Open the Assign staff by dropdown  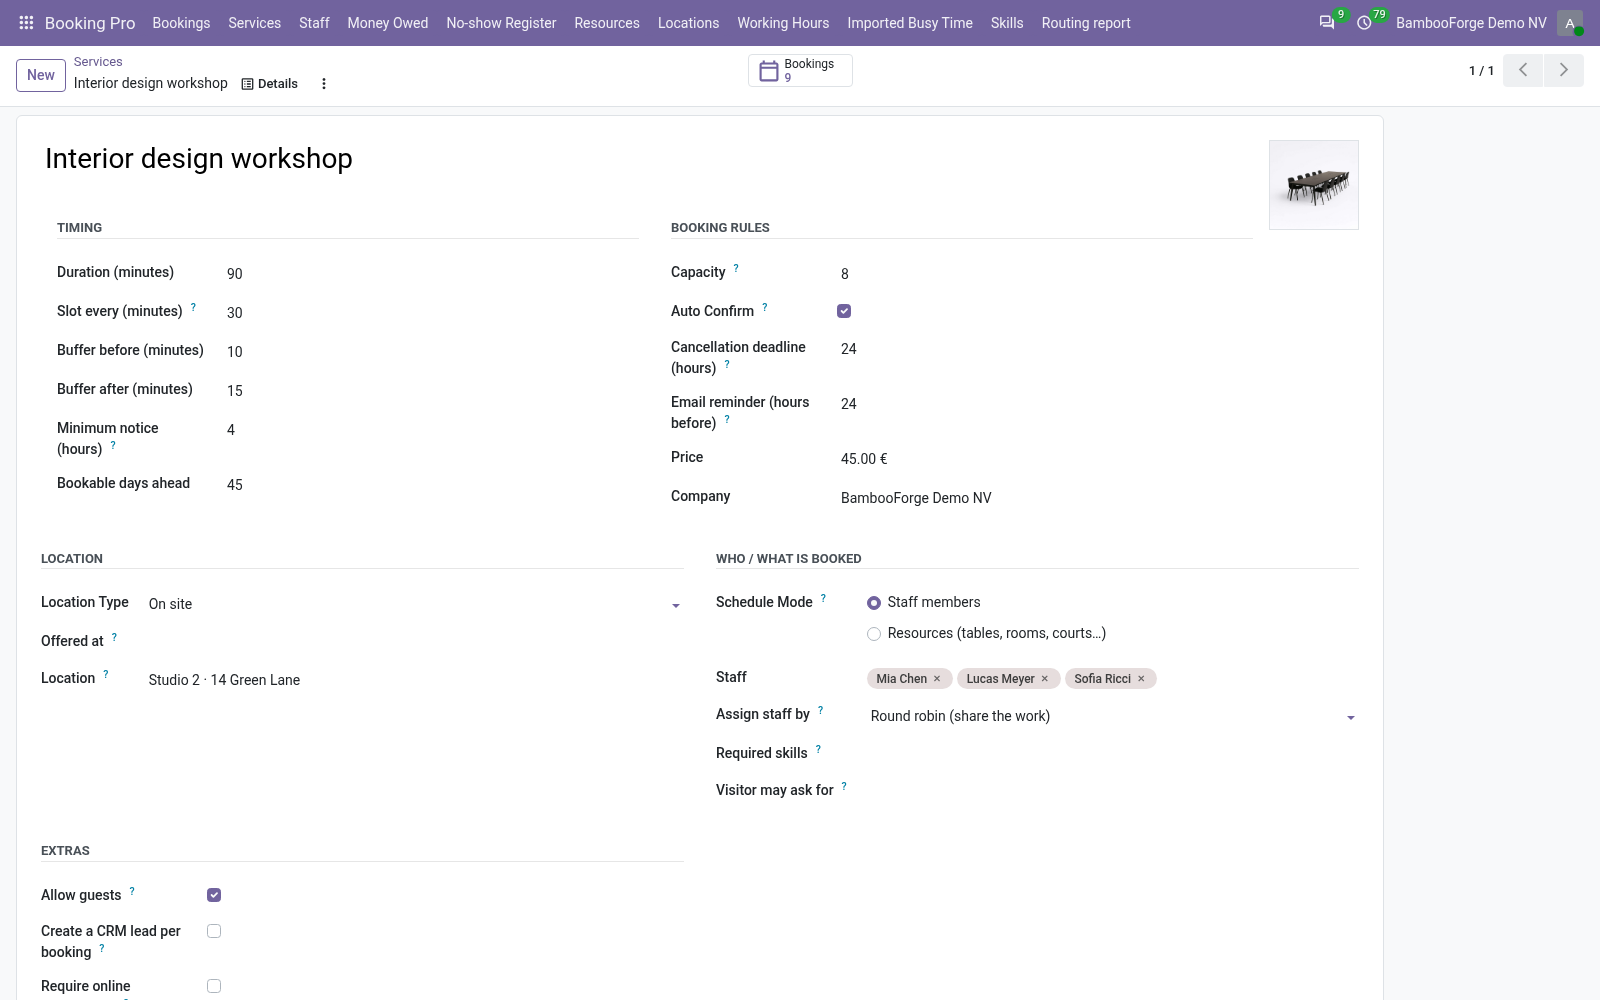tap(1112, 716)
